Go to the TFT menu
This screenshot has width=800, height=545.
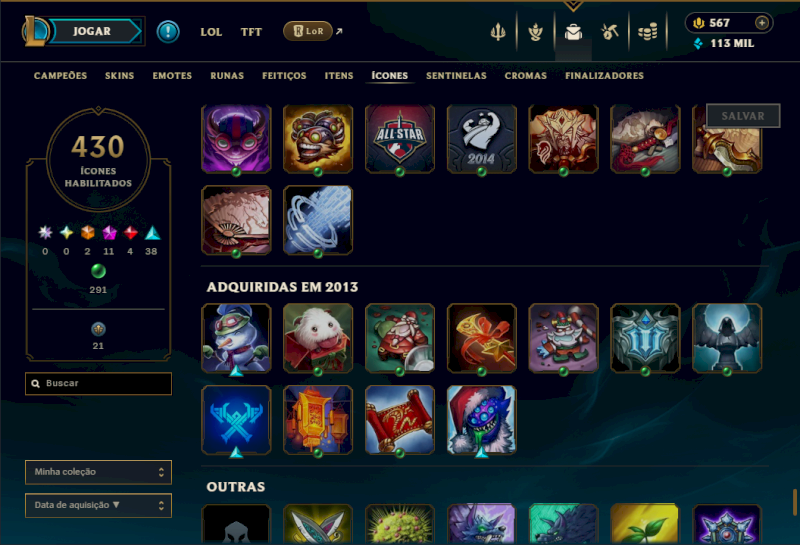tap(251, 32)
